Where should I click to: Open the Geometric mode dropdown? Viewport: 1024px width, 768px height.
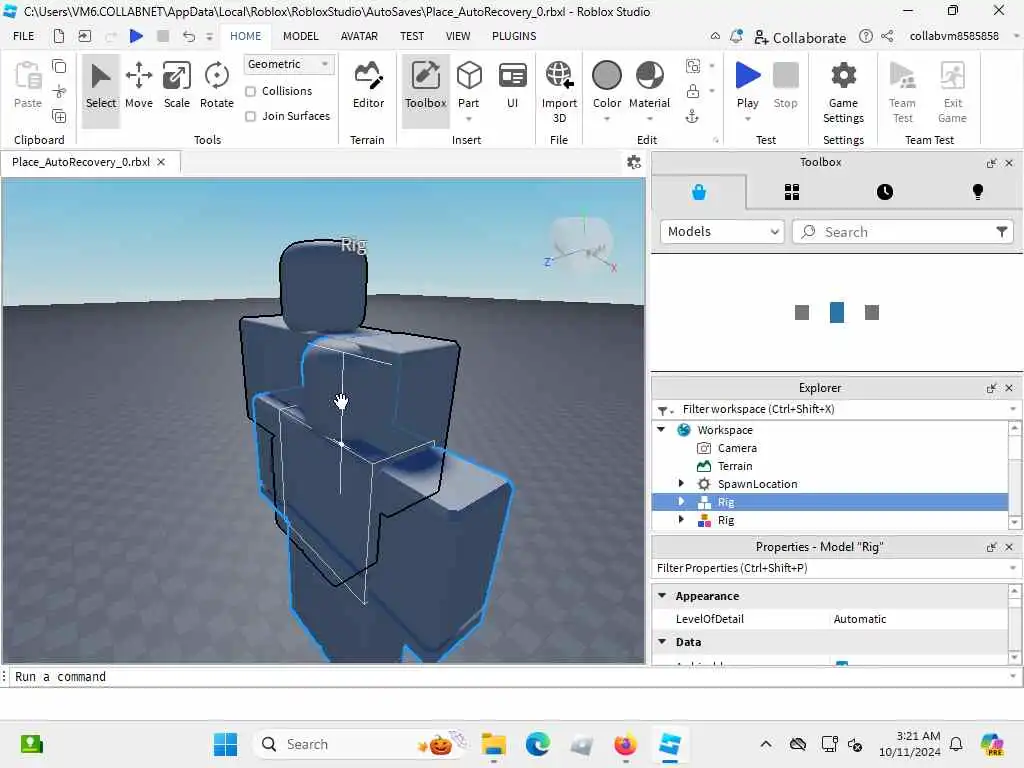click(289, 64)
